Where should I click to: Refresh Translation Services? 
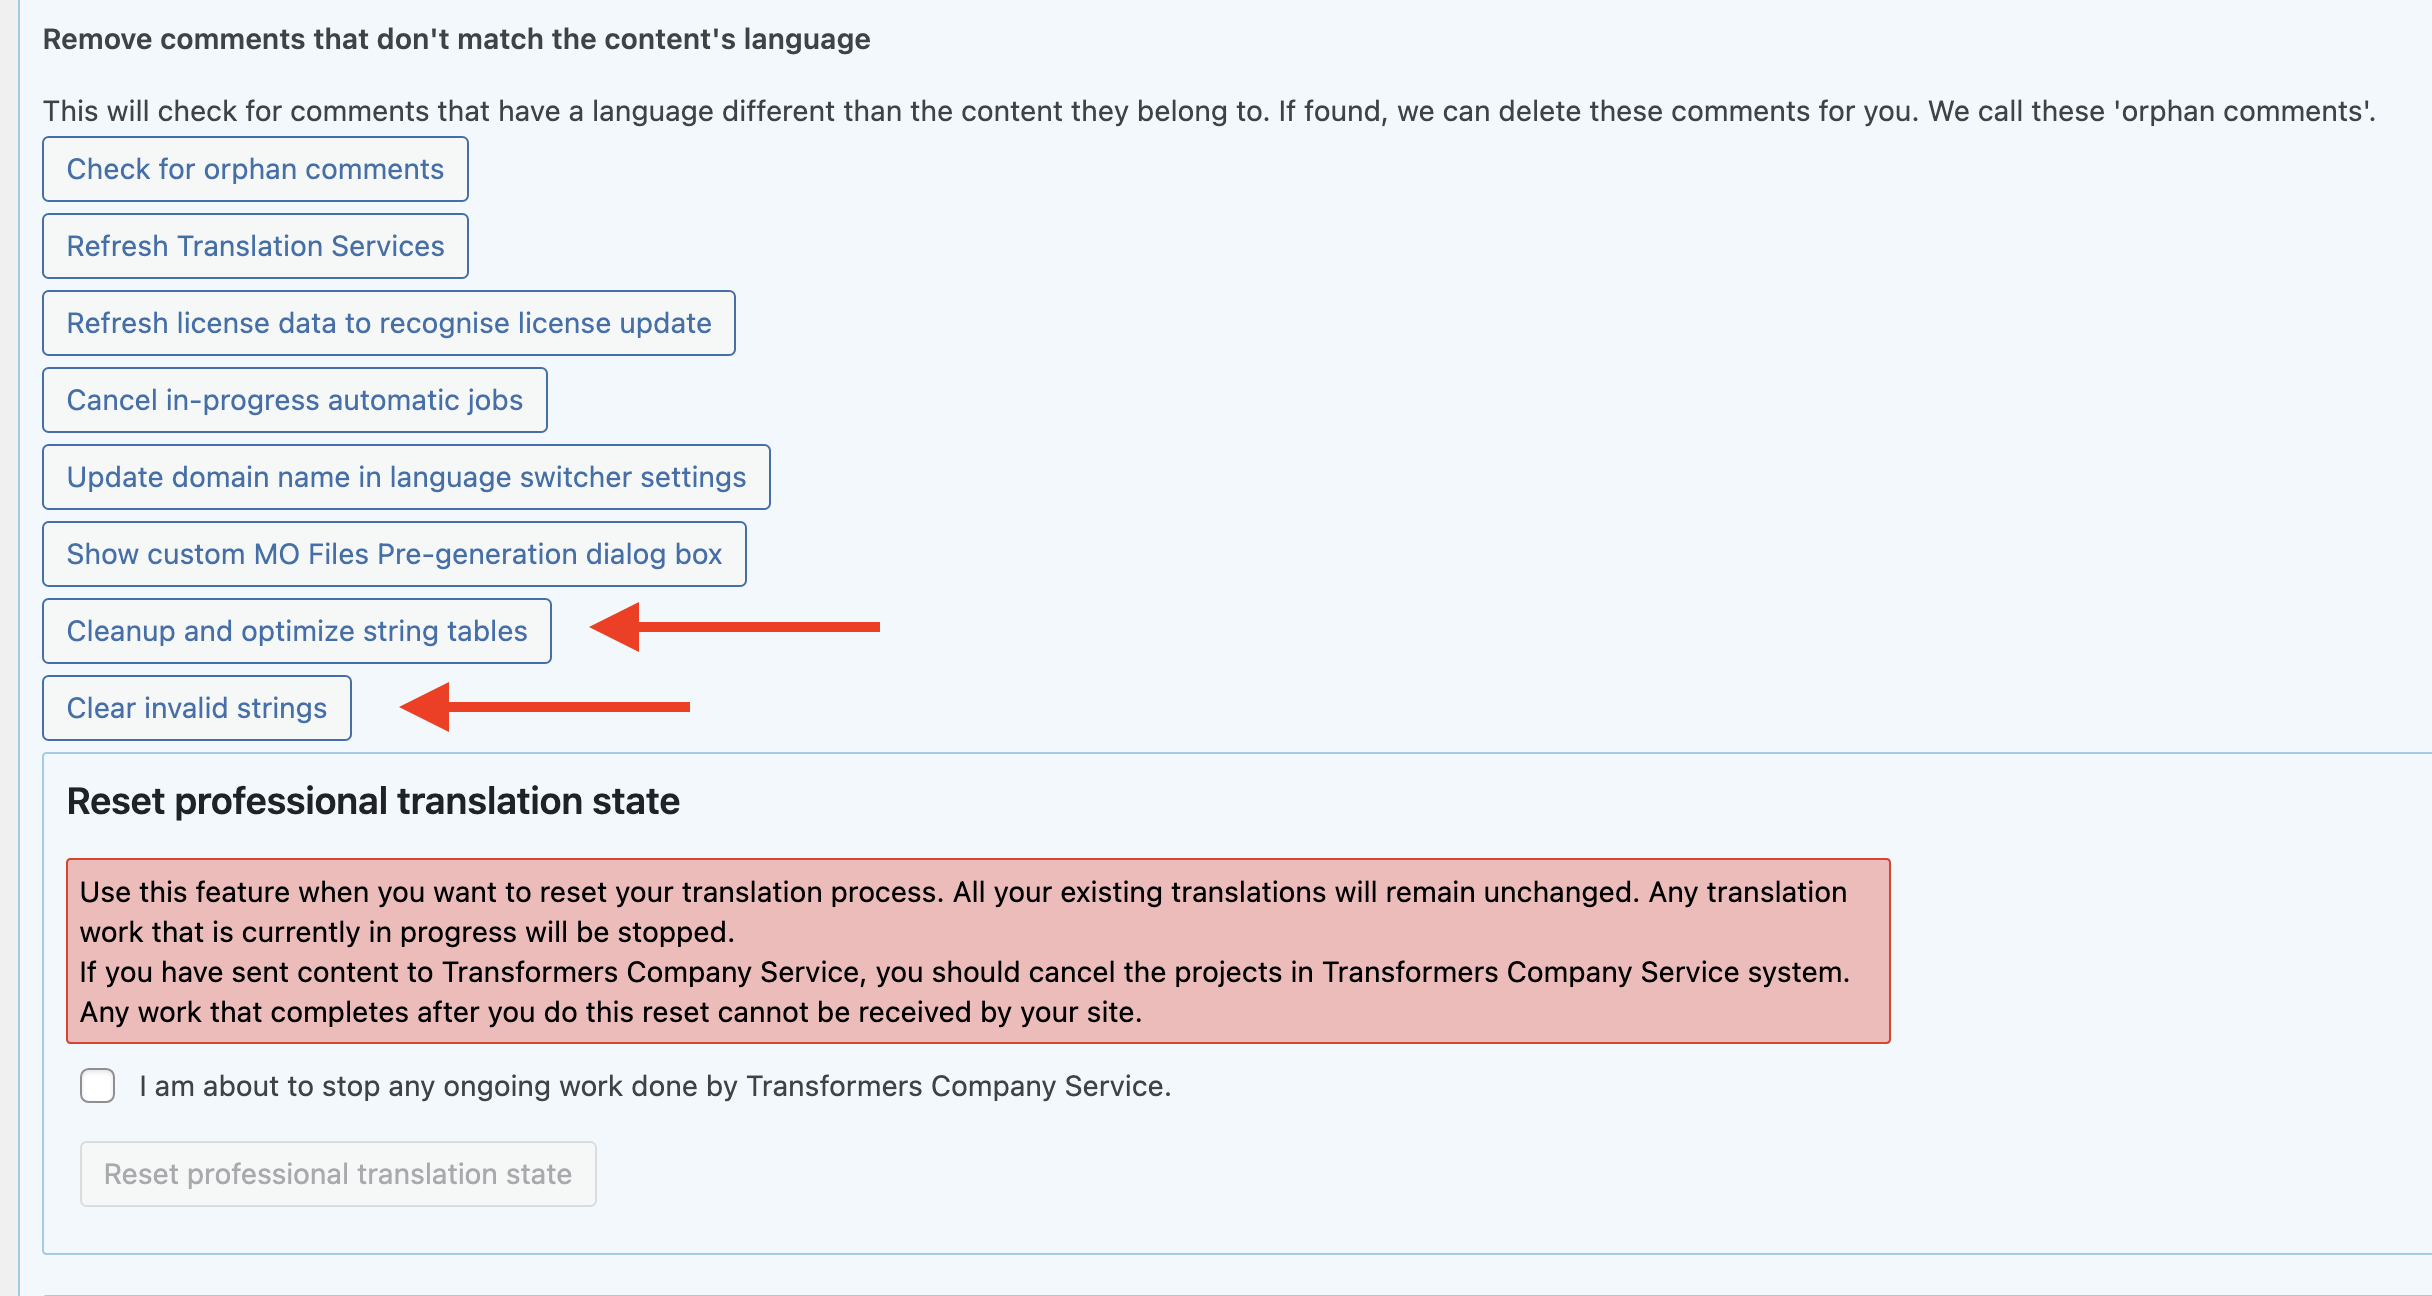pyautogui.click(x=255, y=246)
